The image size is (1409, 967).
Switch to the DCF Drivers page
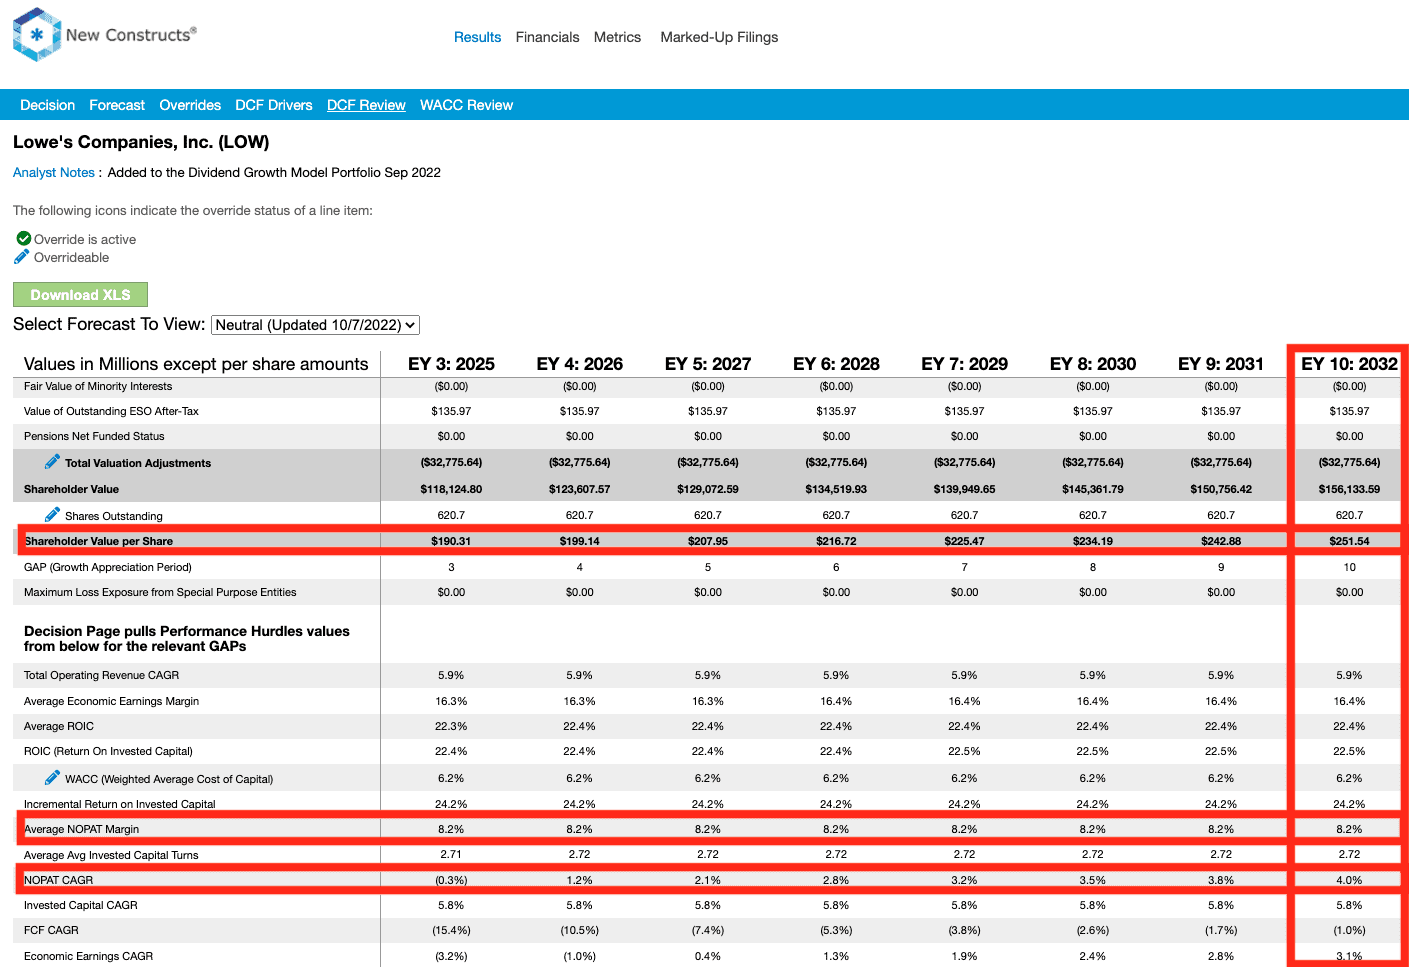pyautogui.click(x=274, y=105)
